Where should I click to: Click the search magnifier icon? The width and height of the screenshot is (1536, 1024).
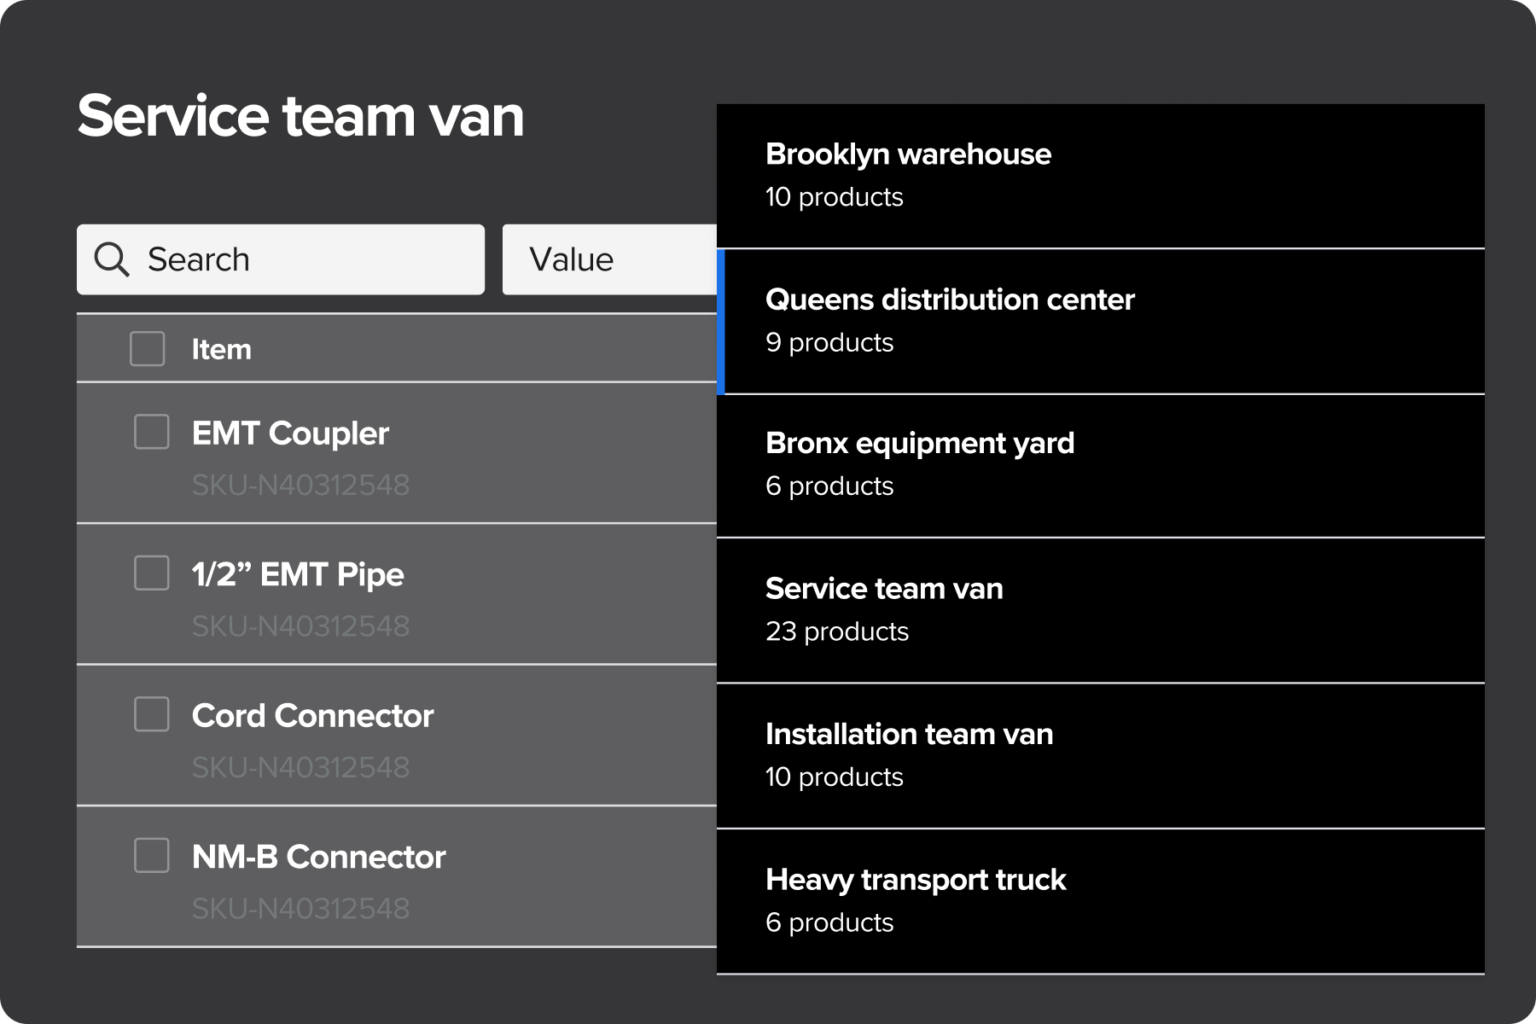pos(111,259)
